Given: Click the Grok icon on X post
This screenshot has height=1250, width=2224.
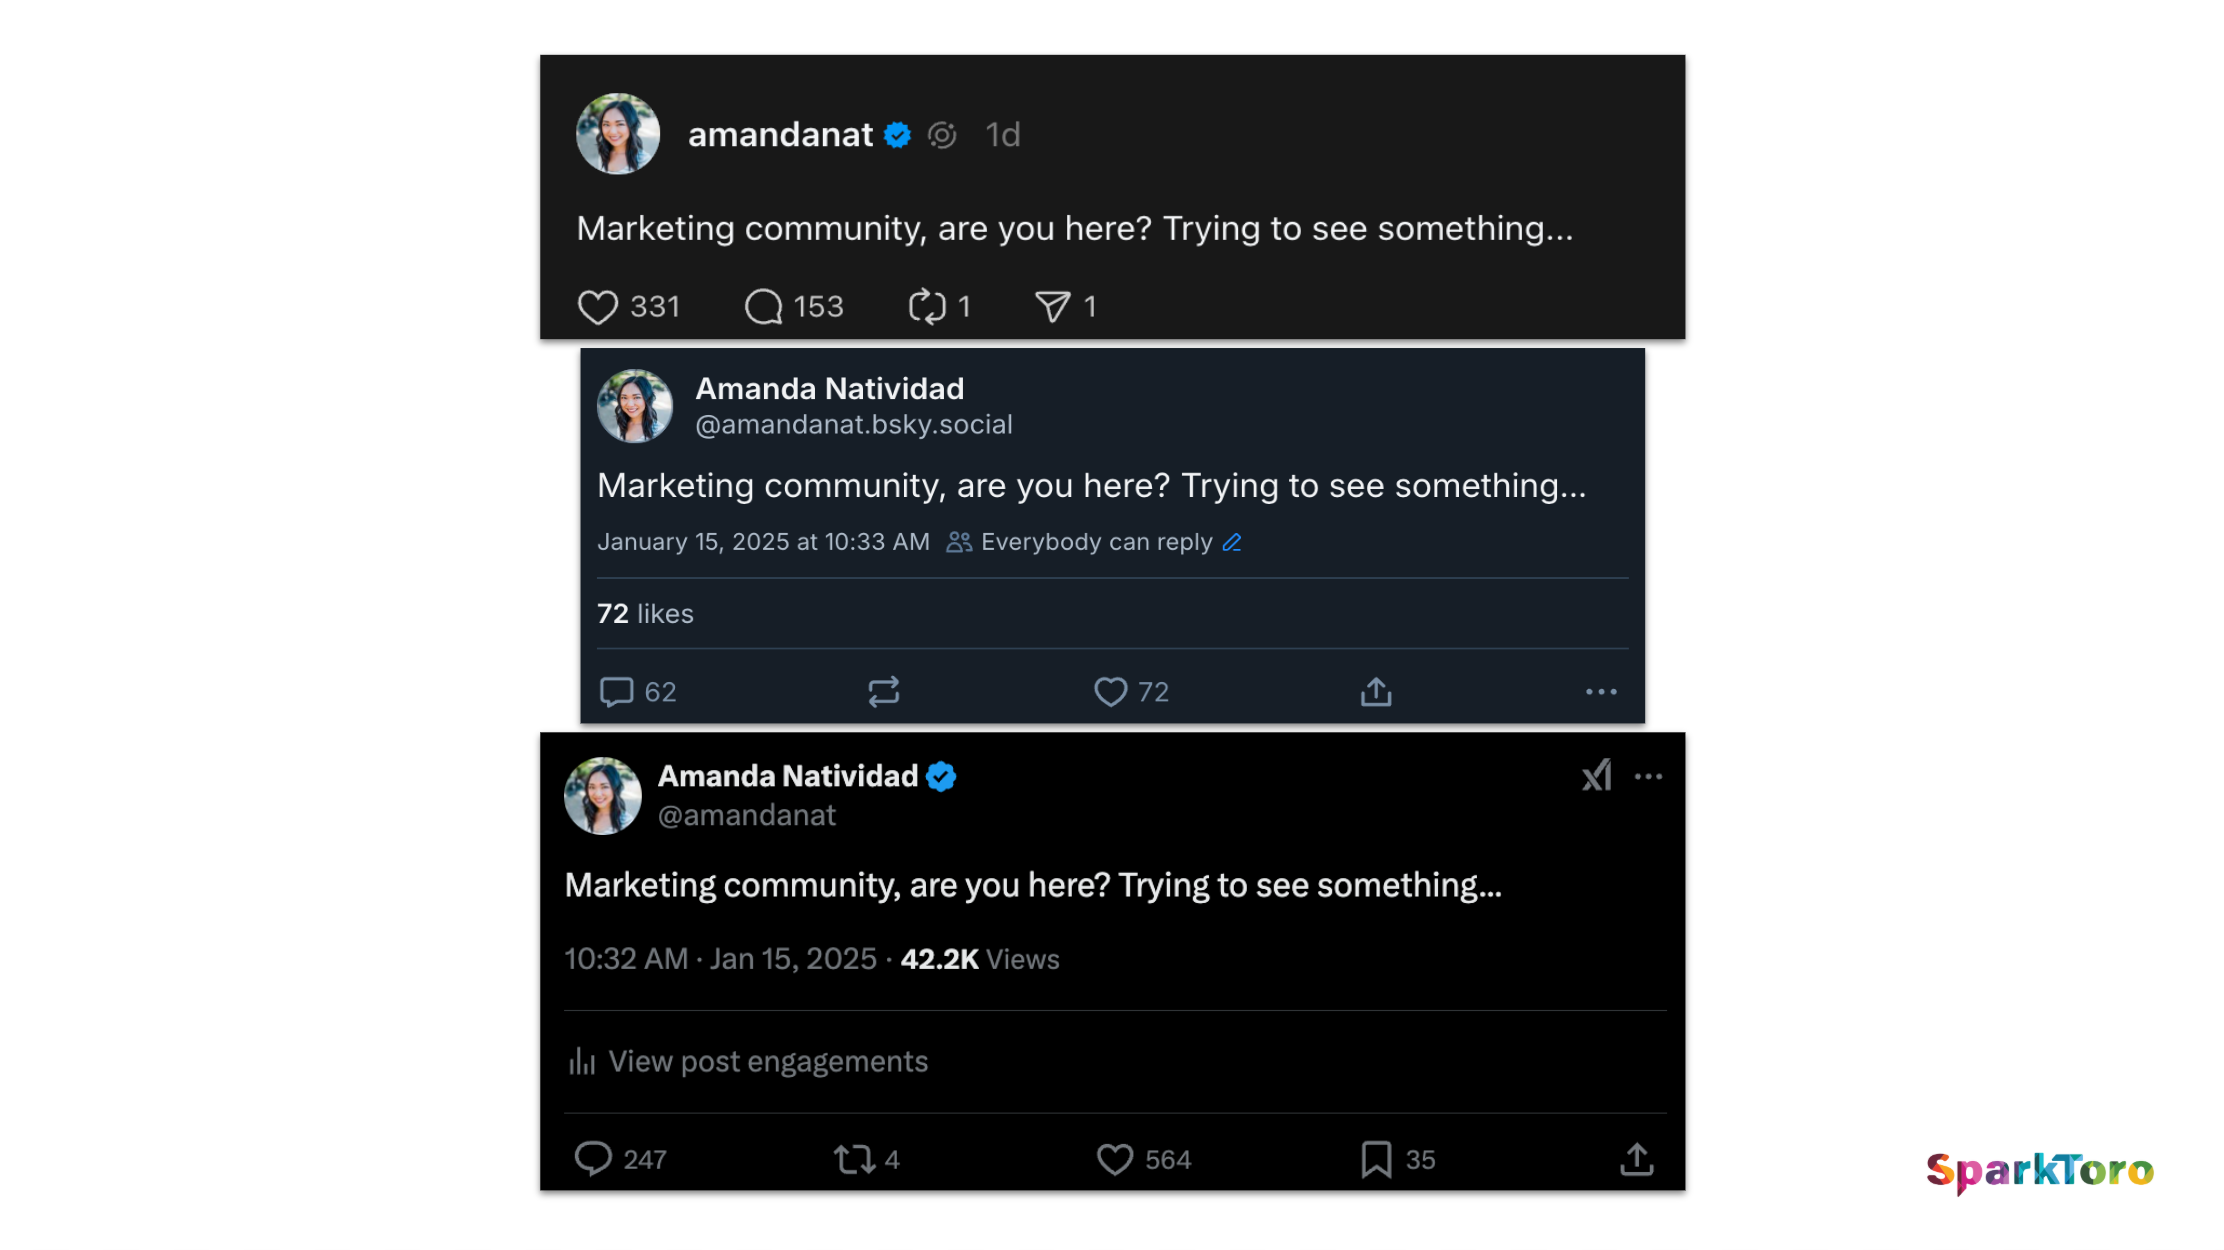Looking at the screenshot, I should (1597, 776).
